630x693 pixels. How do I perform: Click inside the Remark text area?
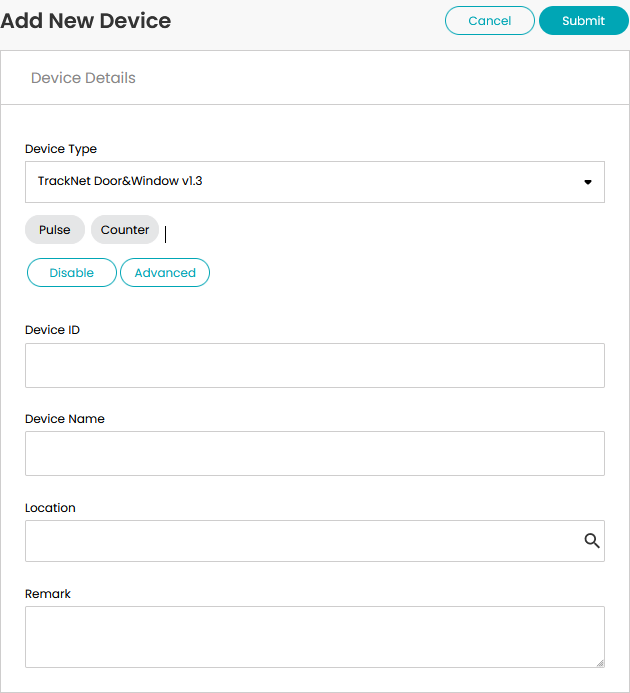[x=315, y=637]
